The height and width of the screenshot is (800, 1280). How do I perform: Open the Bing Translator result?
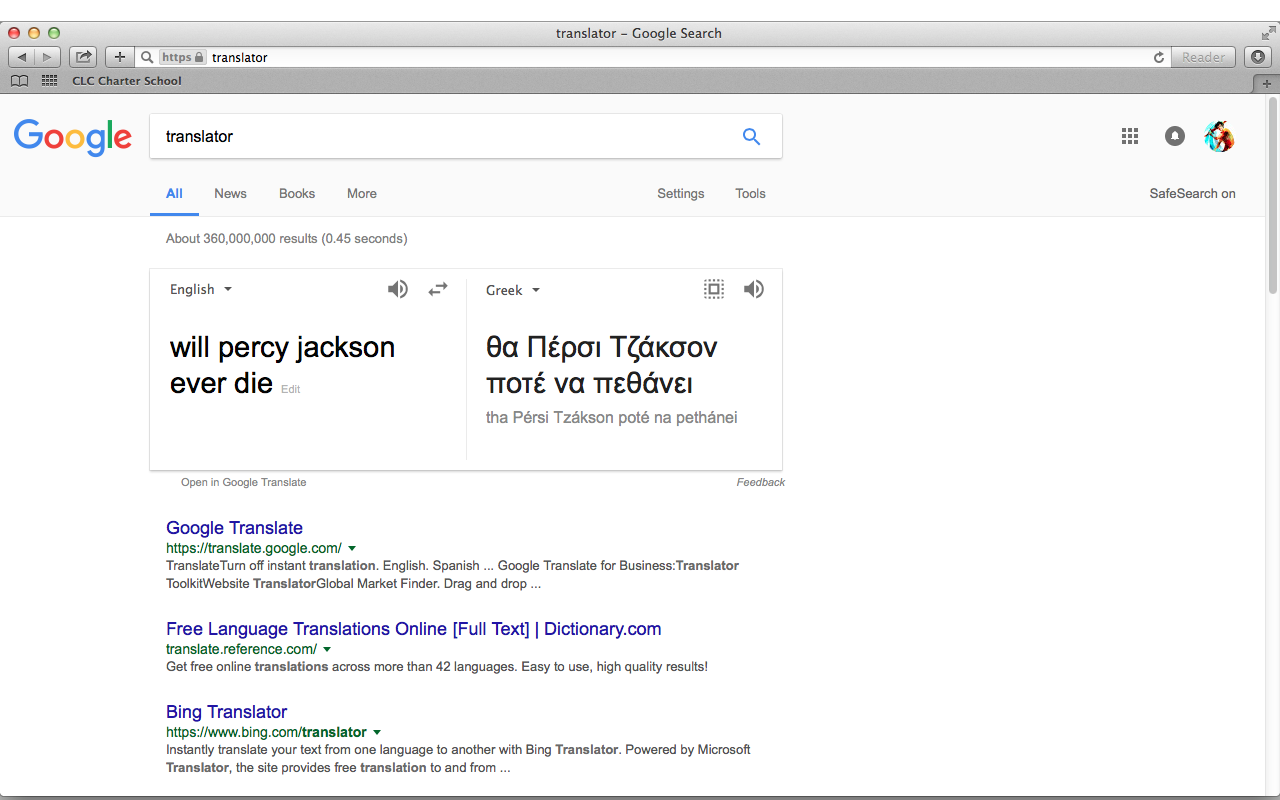pyautogui.click(x=226, y=712)
